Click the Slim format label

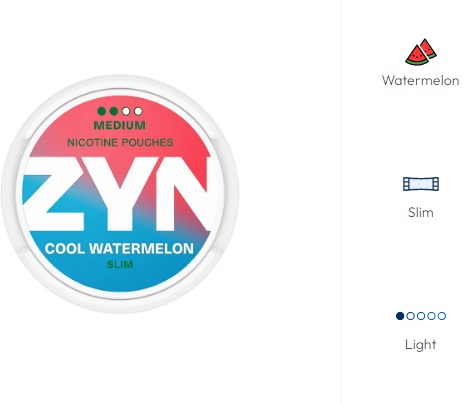click(421, 212)
